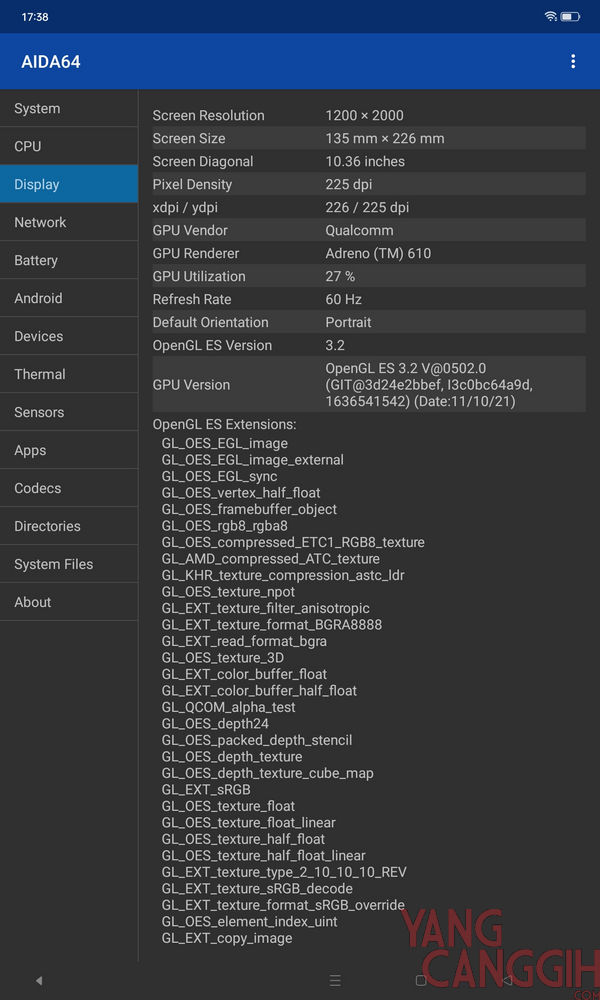Select the Display sidebar item

[69, 185]
